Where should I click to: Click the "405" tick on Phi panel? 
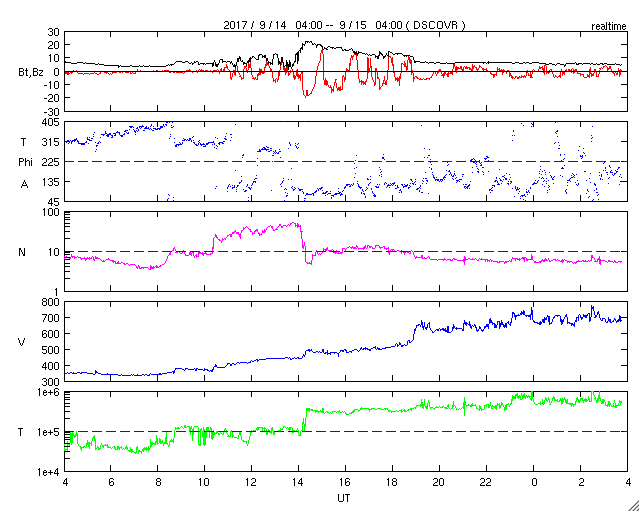click(51, 122)
